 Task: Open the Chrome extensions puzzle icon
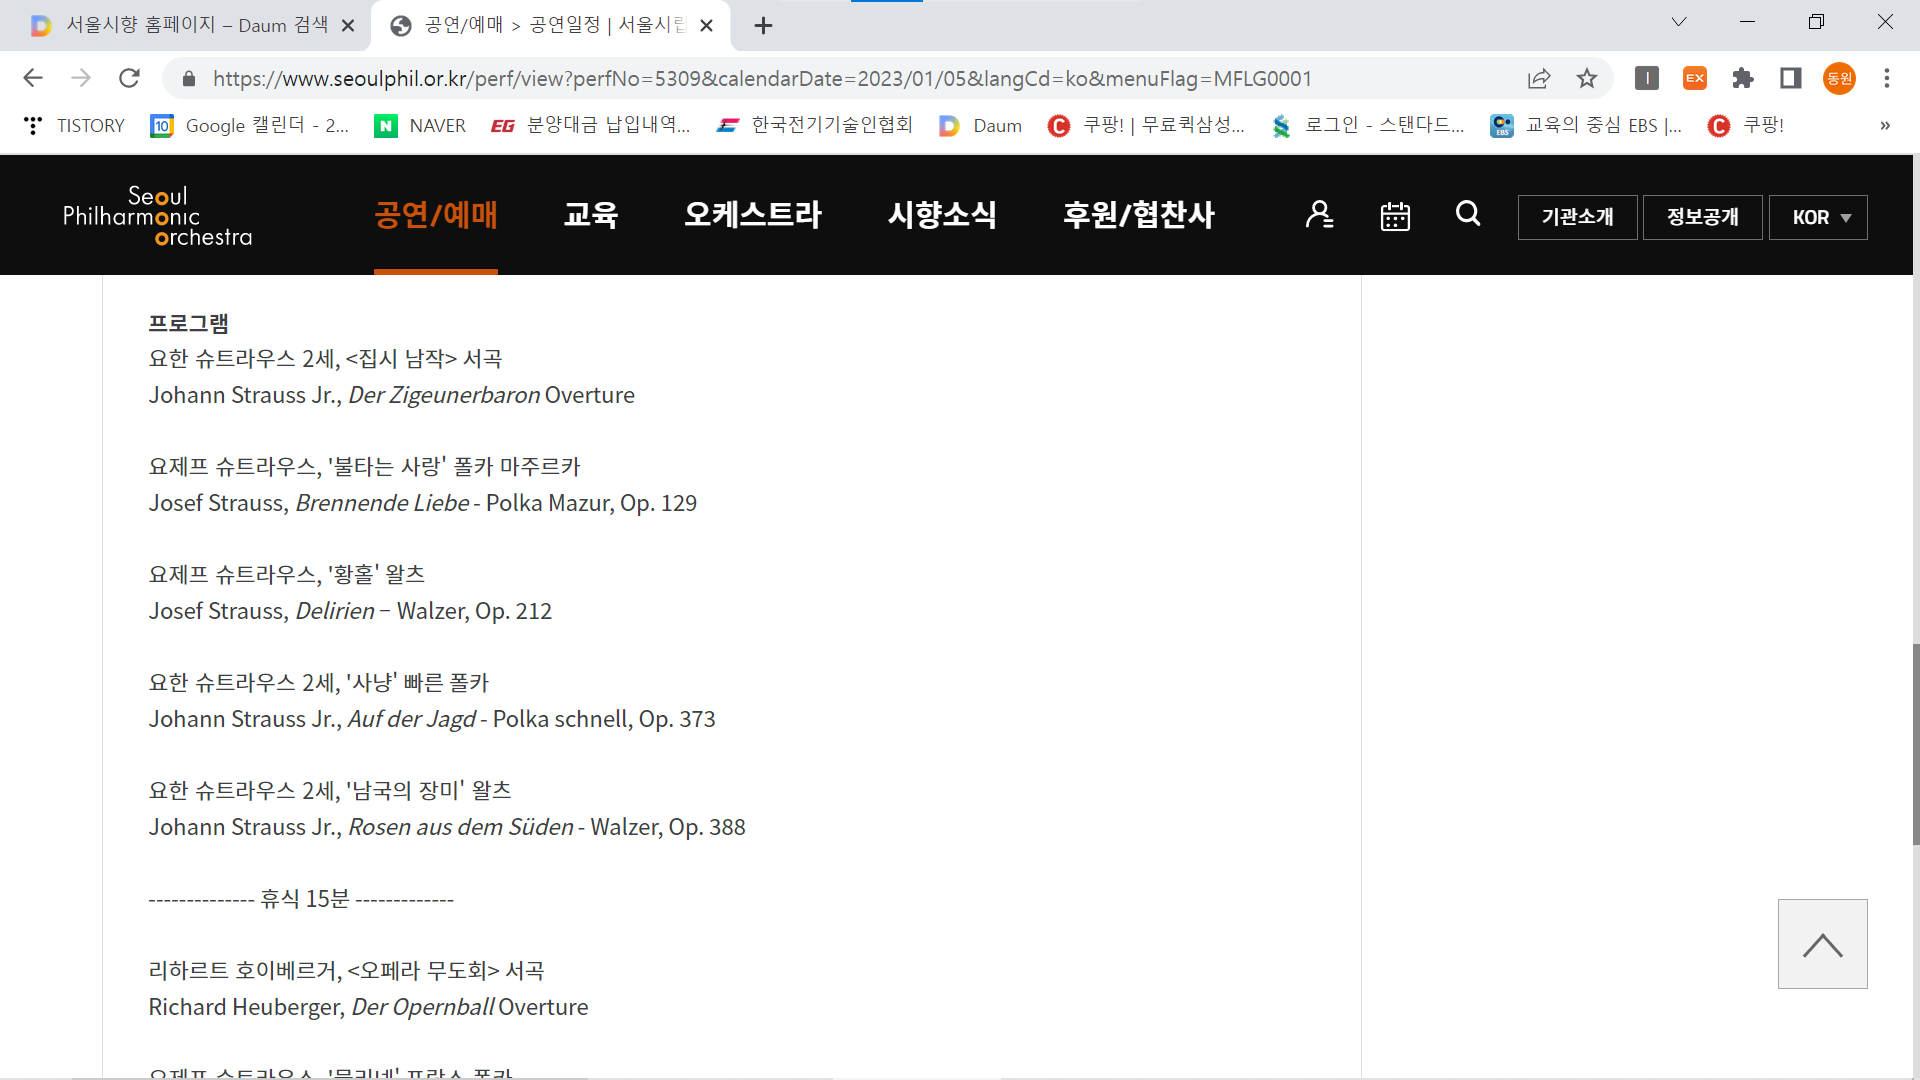(x=1743, y=78)
